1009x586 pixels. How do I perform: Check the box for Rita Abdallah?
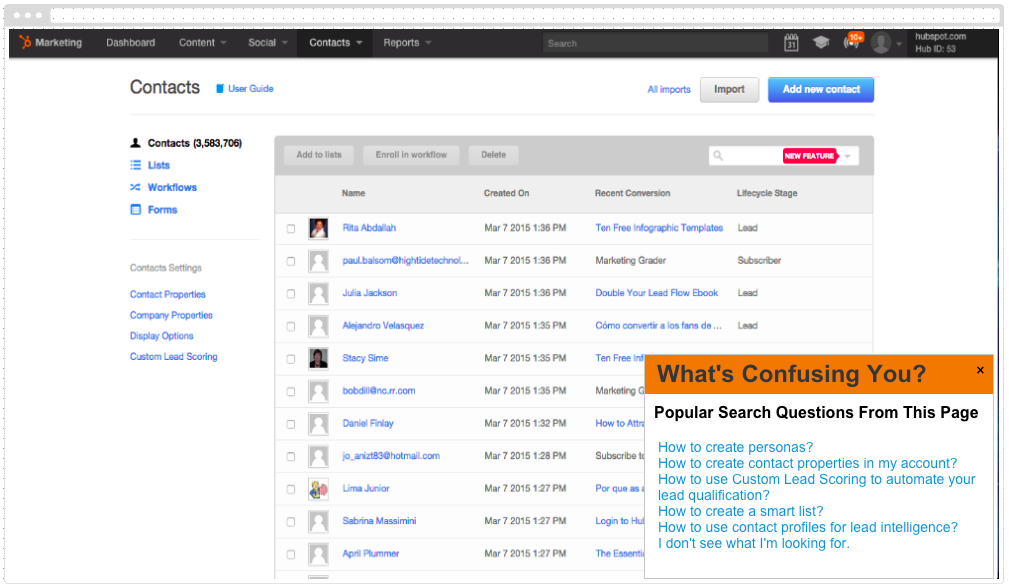tap(291, 228)
